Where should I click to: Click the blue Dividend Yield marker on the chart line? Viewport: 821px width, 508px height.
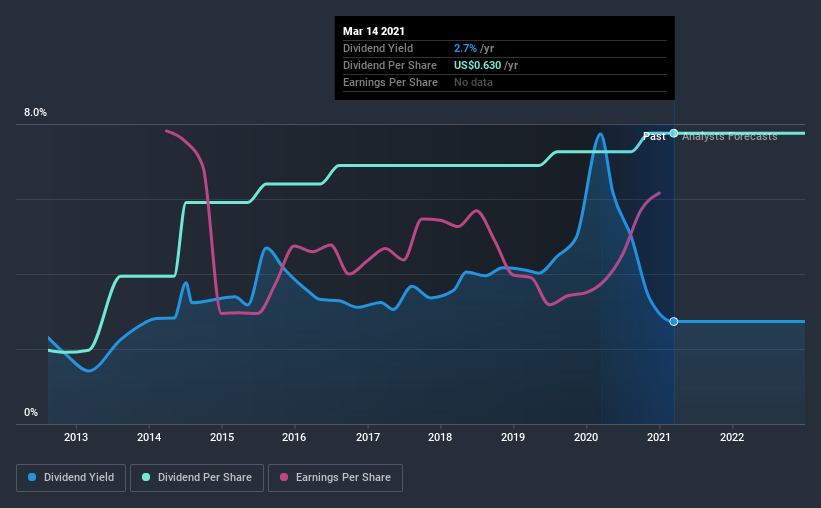(674, 322)
